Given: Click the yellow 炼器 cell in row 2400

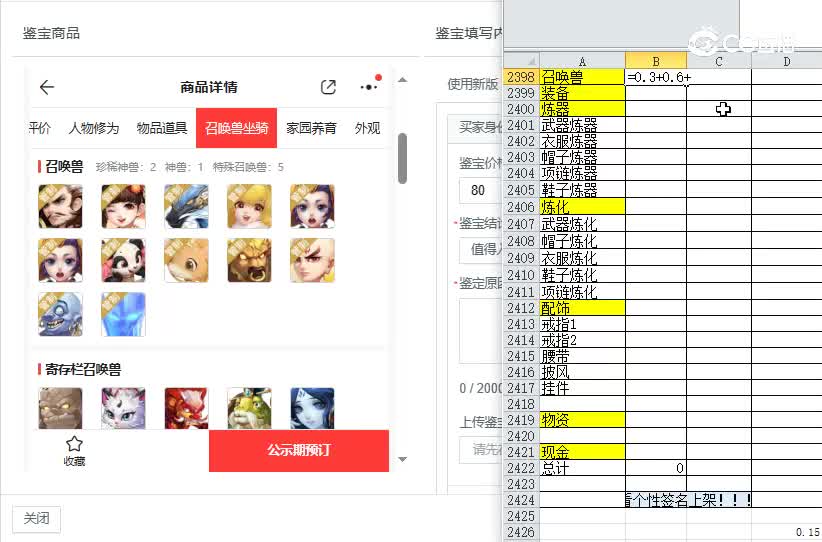Looking at the screenshot, I should point(582,109).
